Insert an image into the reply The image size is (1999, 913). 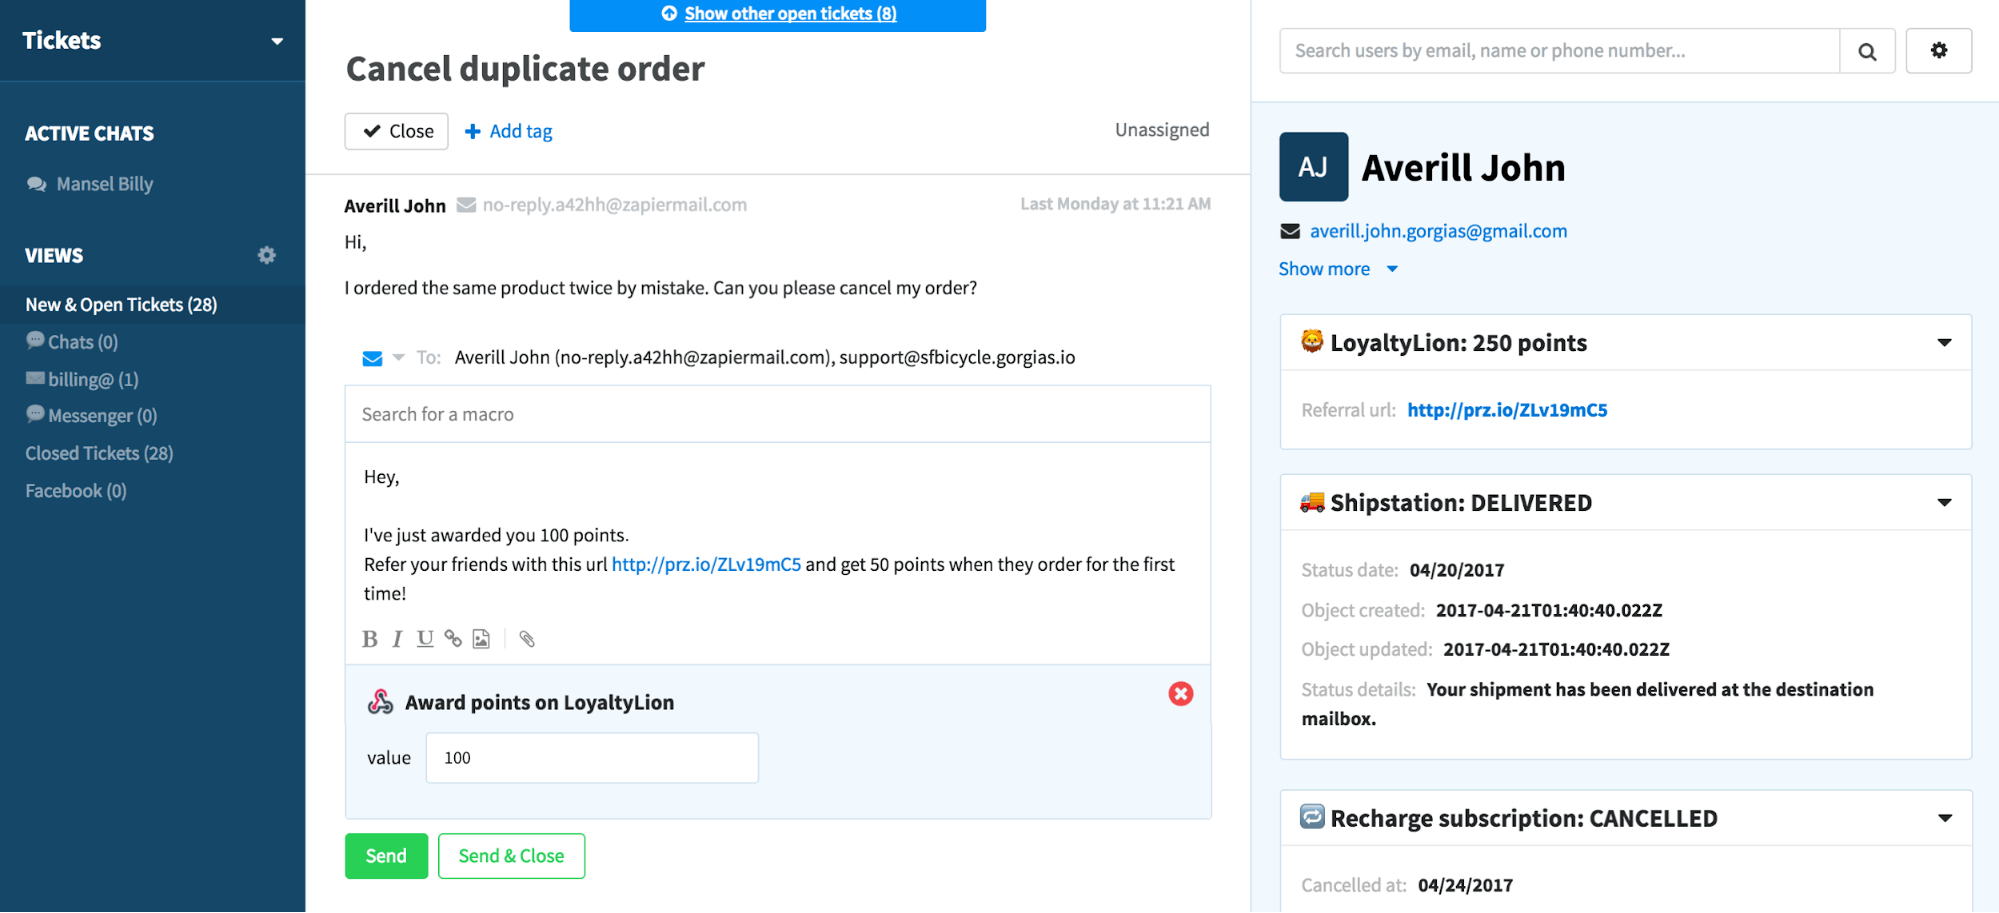click(481, 639)
